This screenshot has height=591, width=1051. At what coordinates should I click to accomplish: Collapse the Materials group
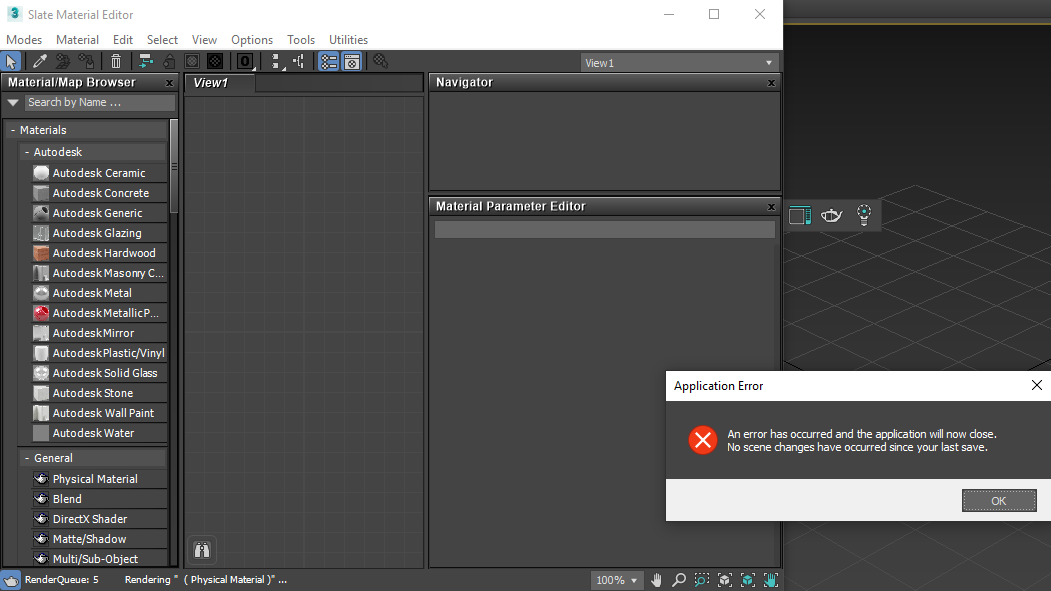tap(13, 130)
